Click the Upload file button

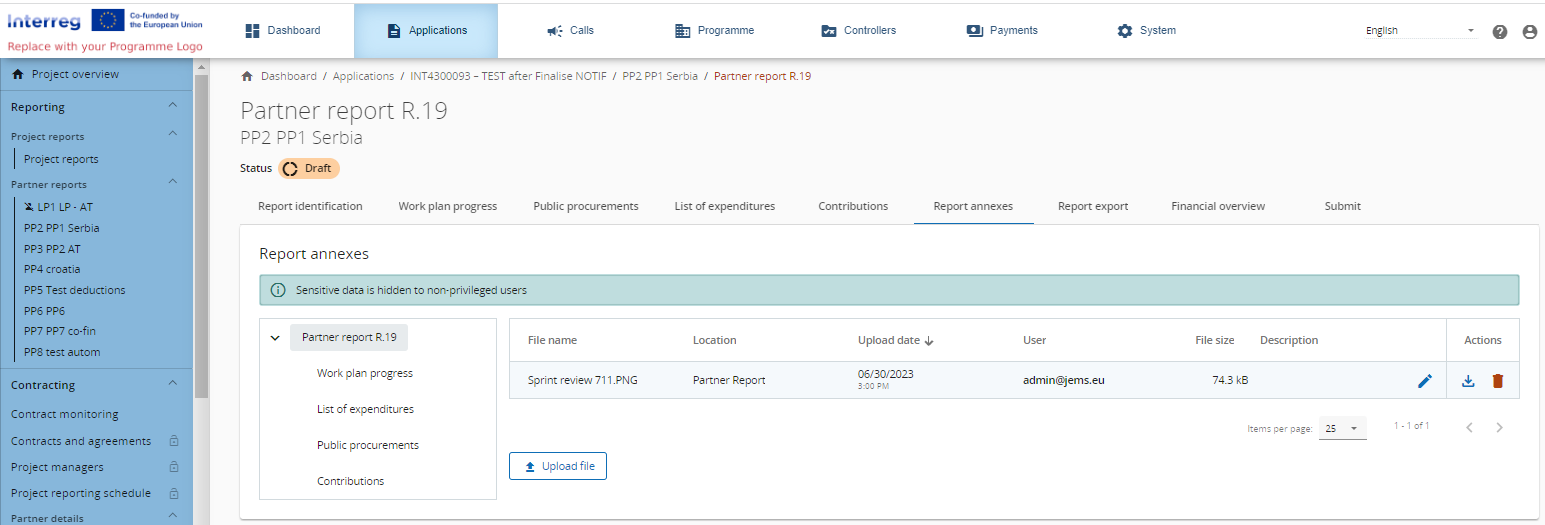pyautogui.click(x=558, y=466)
